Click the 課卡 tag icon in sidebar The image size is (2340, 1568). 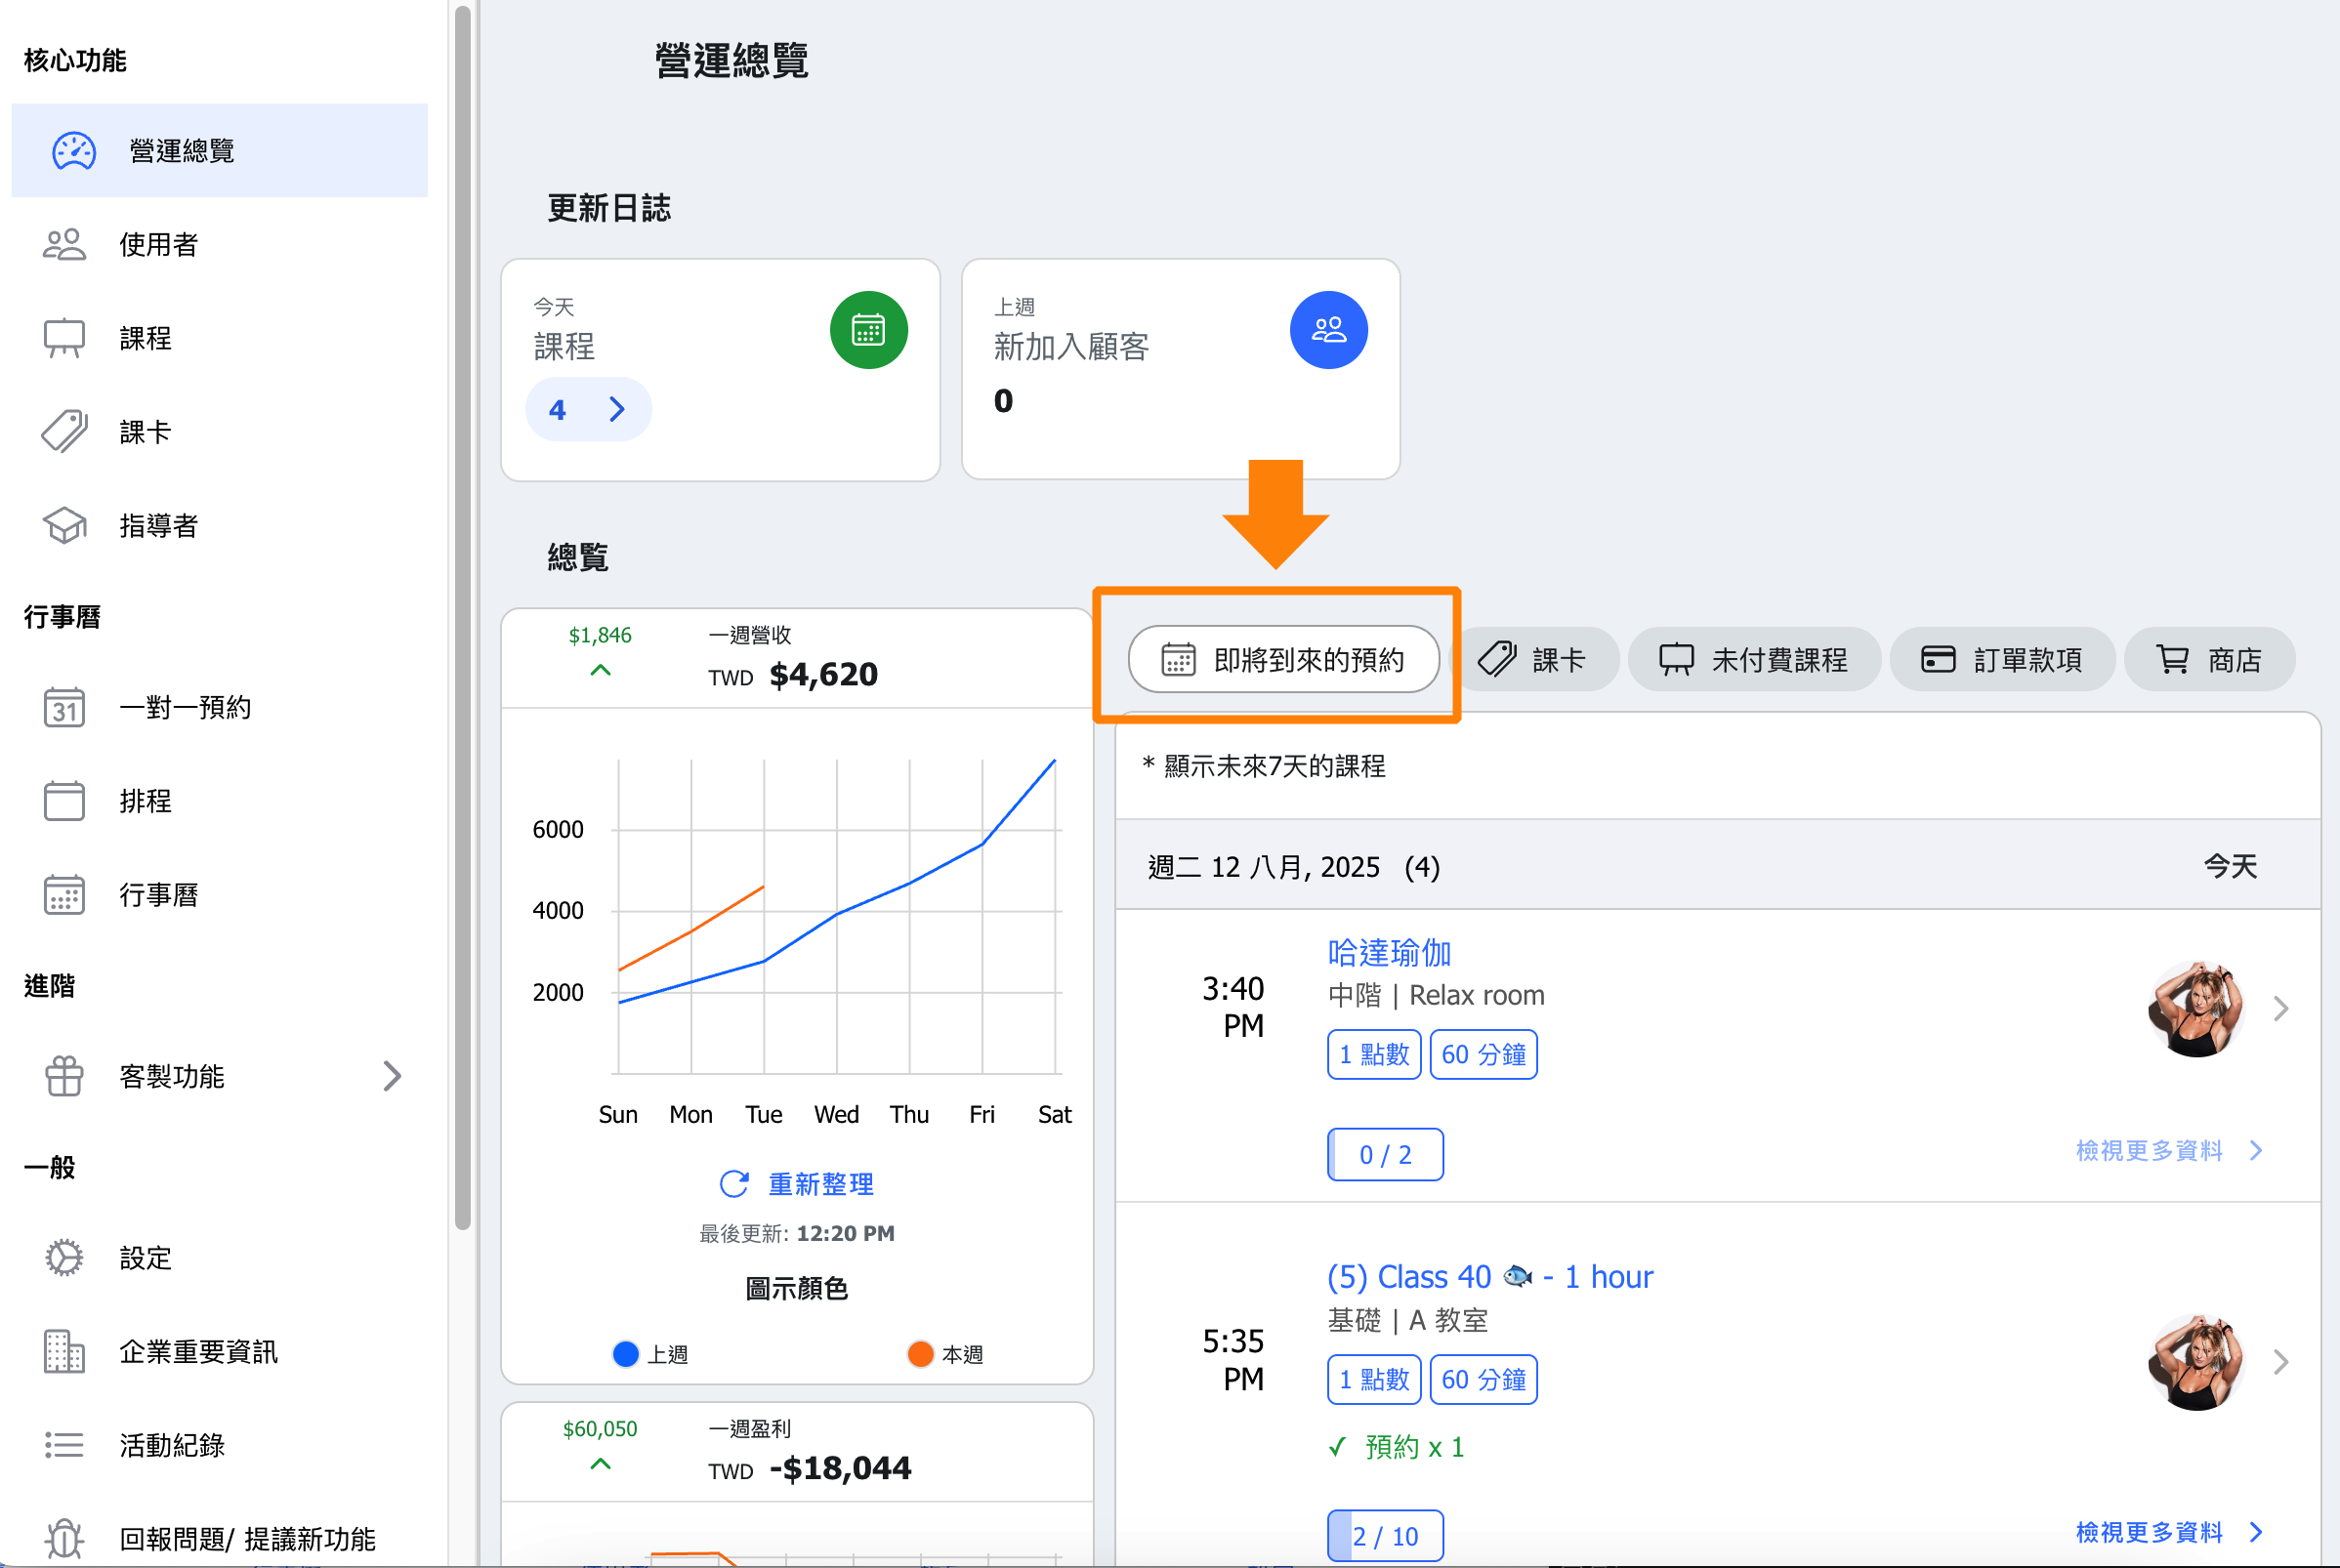click(x=64, y=432)
